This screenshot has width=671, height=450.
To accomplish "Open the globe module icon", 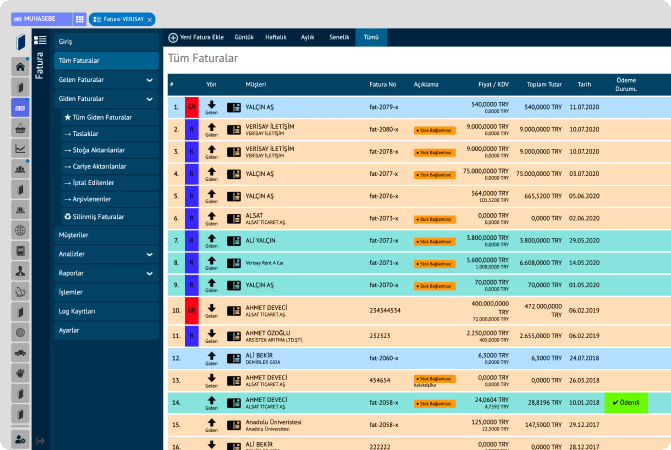I will (20, 231).
